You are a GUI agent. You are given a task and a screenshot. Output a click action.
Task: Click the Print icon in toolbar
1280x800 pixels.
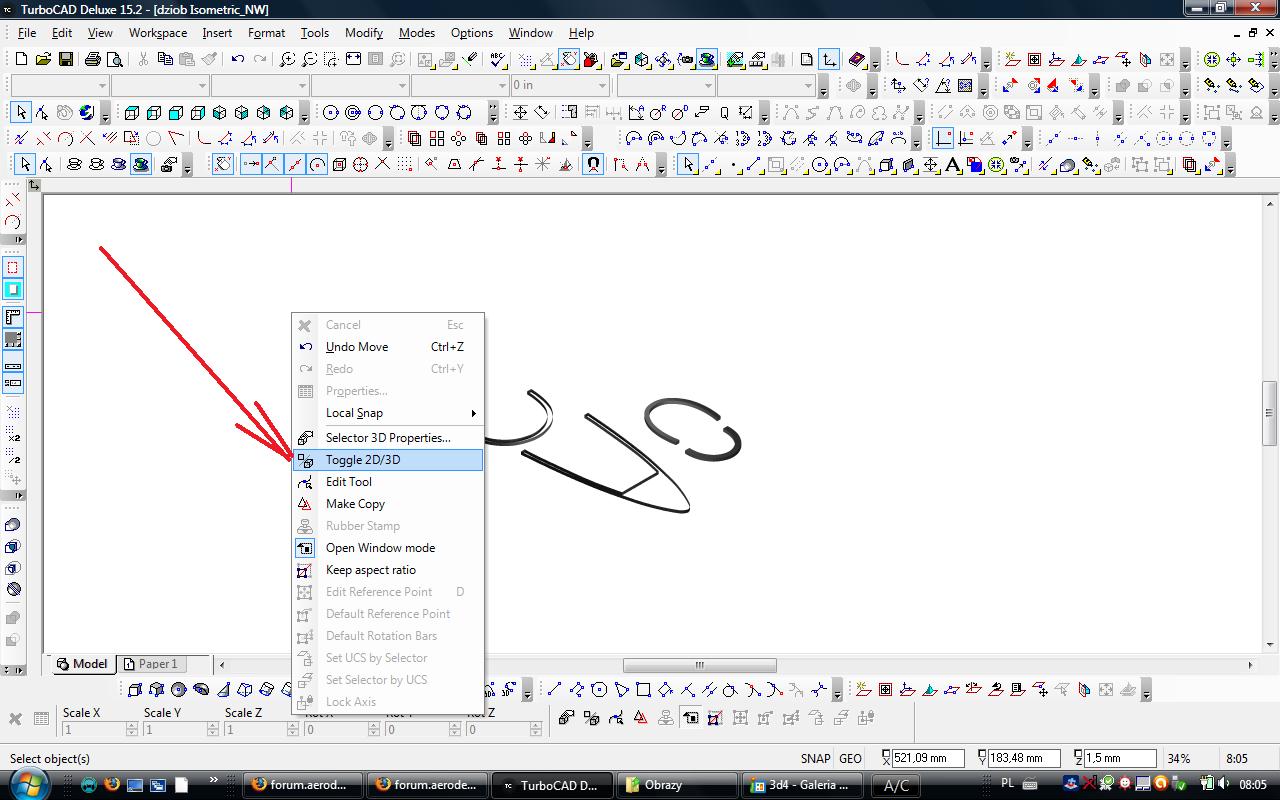[93, 60]
